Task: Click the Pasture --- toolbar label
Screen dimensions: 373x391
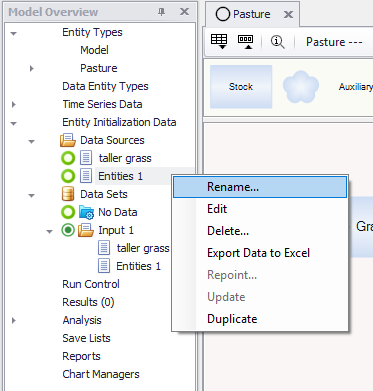Action: 334,42
